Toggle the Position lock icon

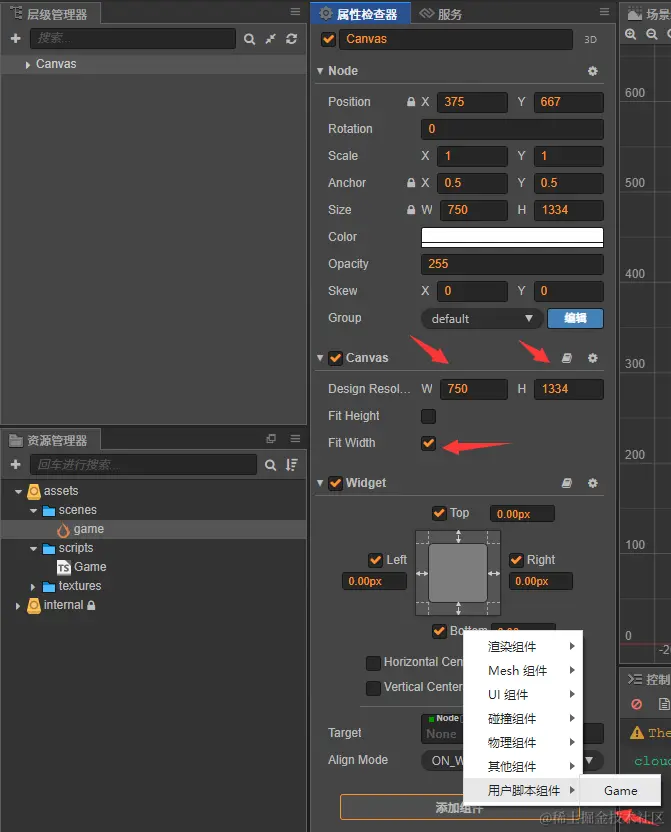point(411,102)
